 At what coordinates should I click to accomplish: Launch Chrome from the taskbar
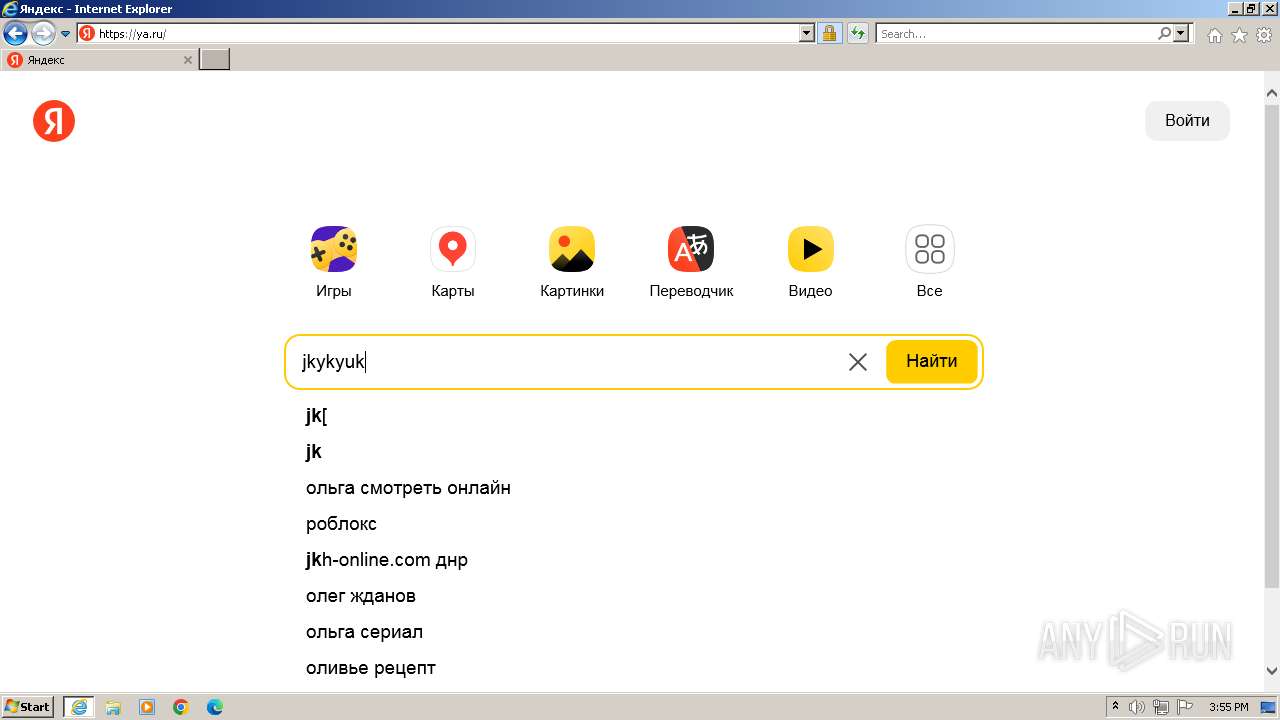181,707
